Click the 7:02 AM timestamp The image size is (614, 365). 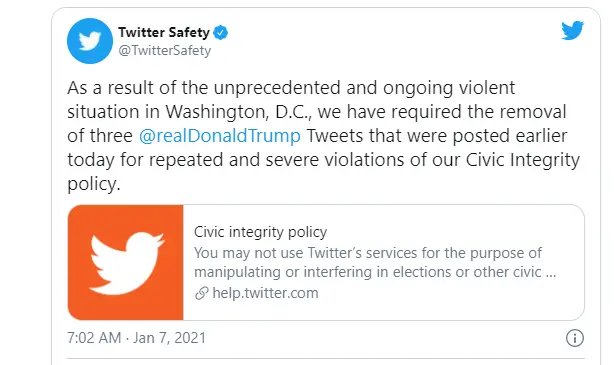pos(94,338)
